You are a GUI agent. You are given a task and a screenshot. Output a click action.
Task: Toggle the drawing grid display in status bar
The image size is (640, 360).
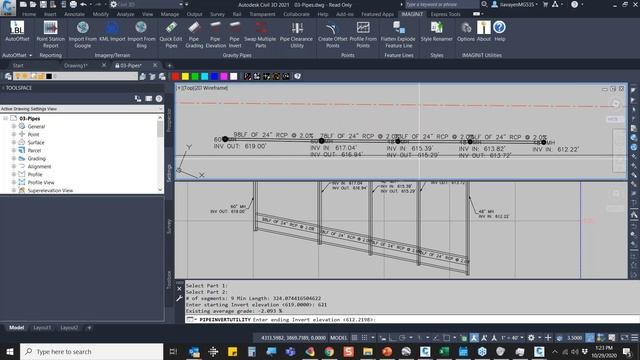pos(354,338)
